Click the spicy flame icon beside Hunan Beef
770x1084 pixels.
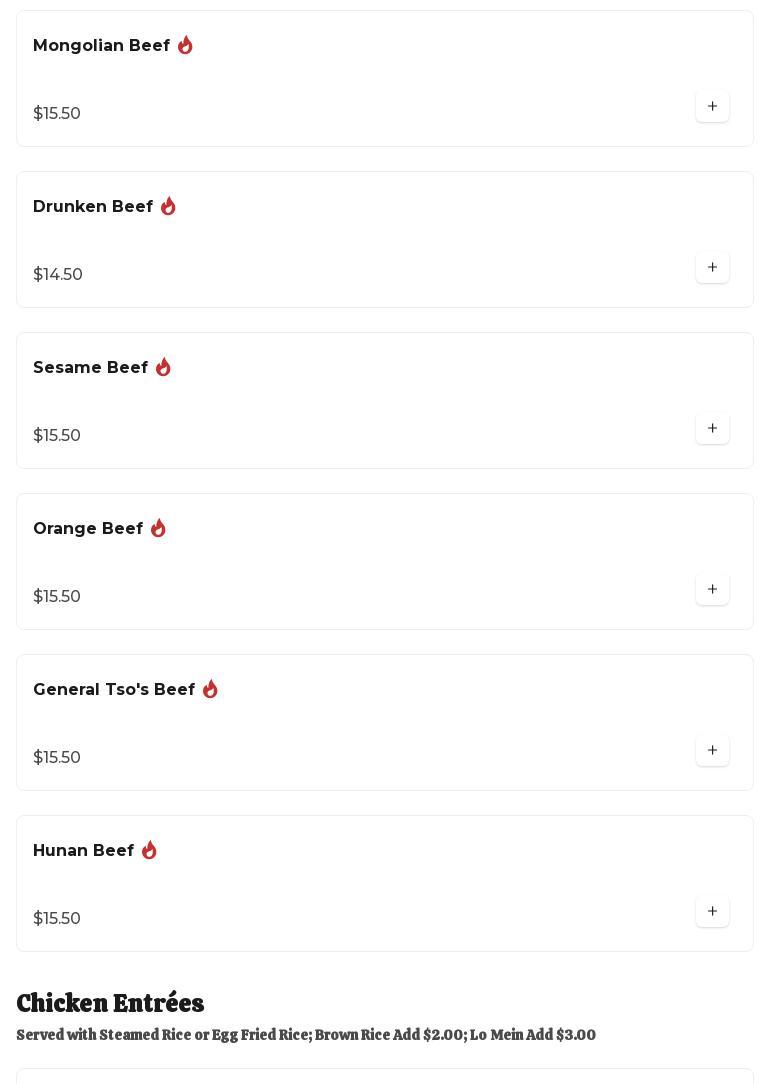149,851
